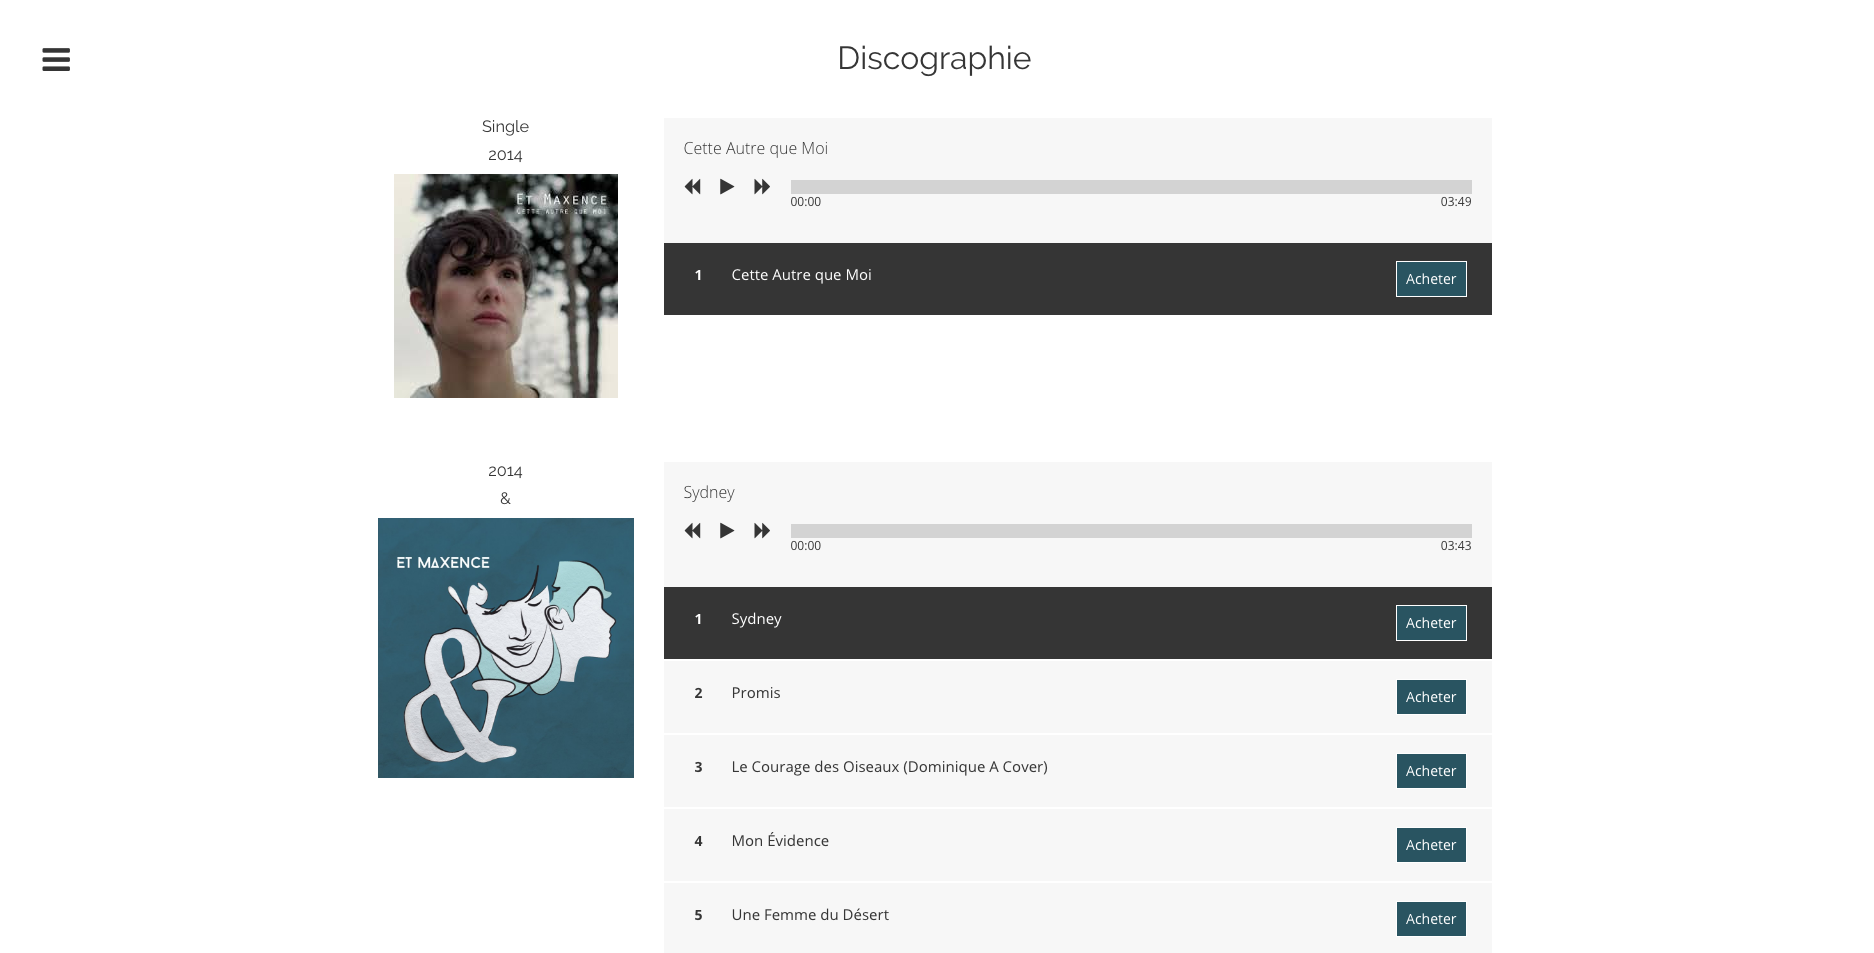The height and width of the screenshot is (953, 1874).
Task: Seek within the Sydney progress bar
Action: tap(1130, 531)
